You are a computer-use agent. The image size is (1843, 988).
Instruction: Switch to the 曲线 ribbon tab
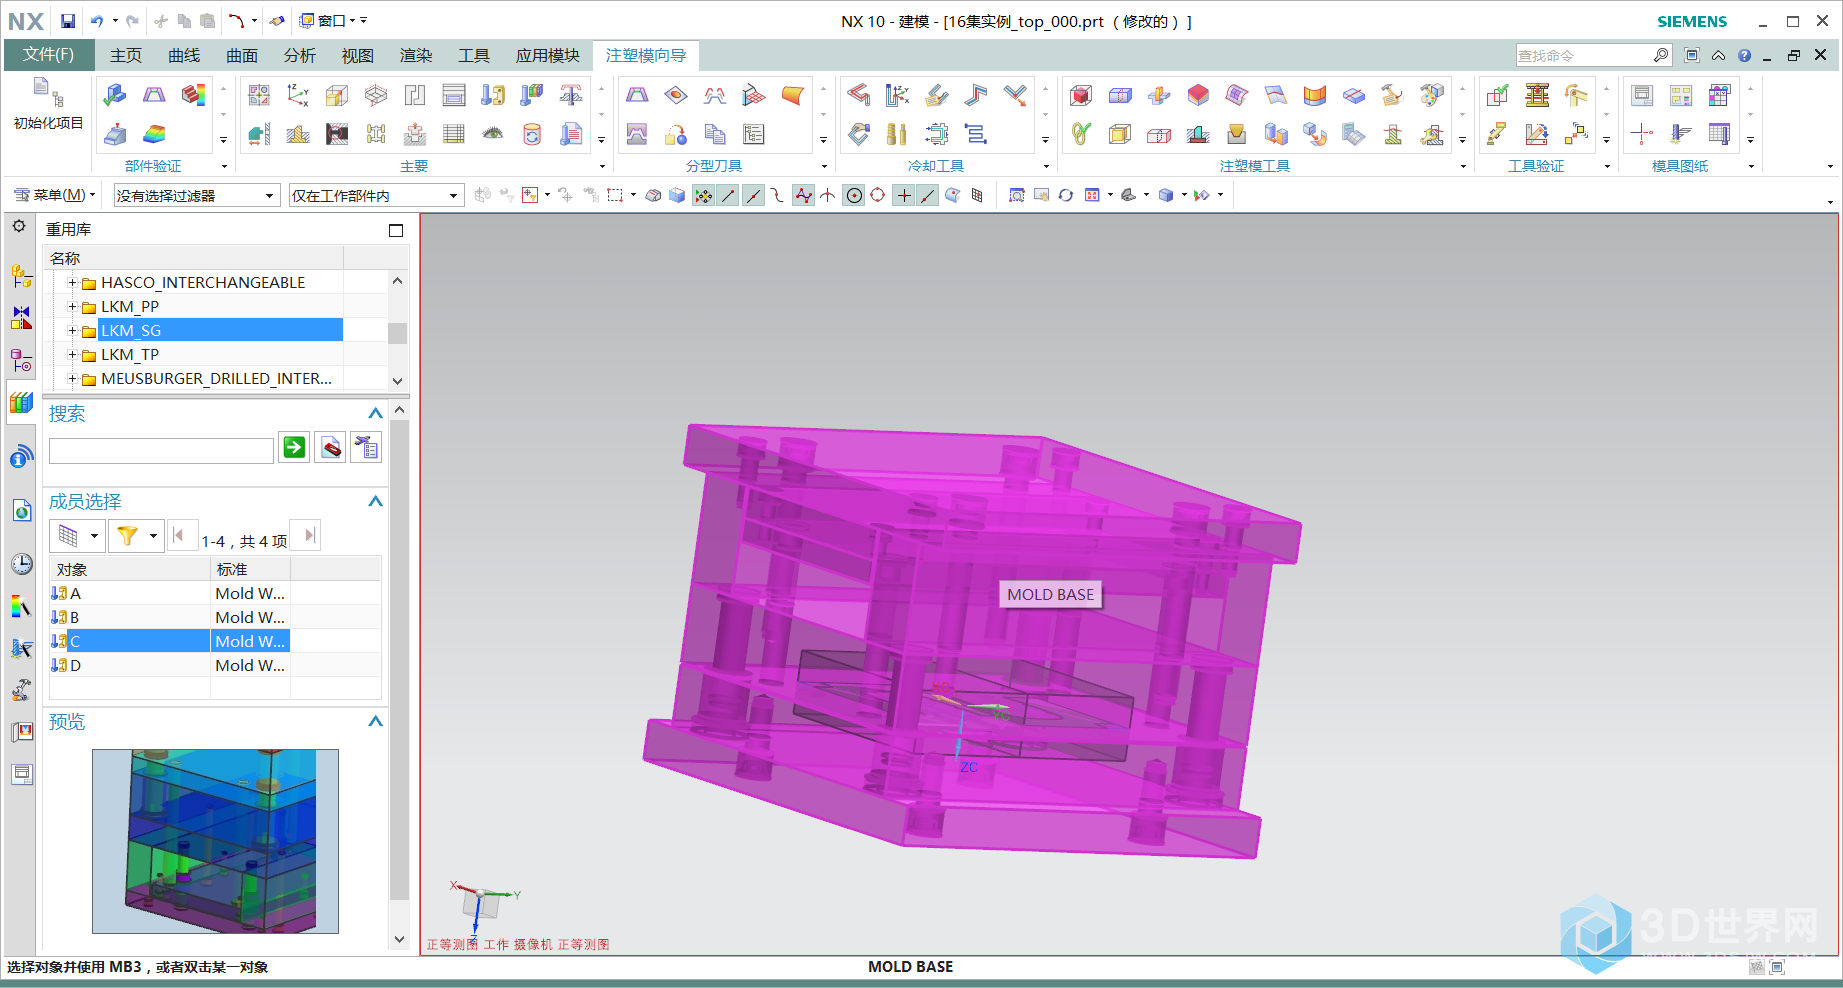tap(184, 56)
